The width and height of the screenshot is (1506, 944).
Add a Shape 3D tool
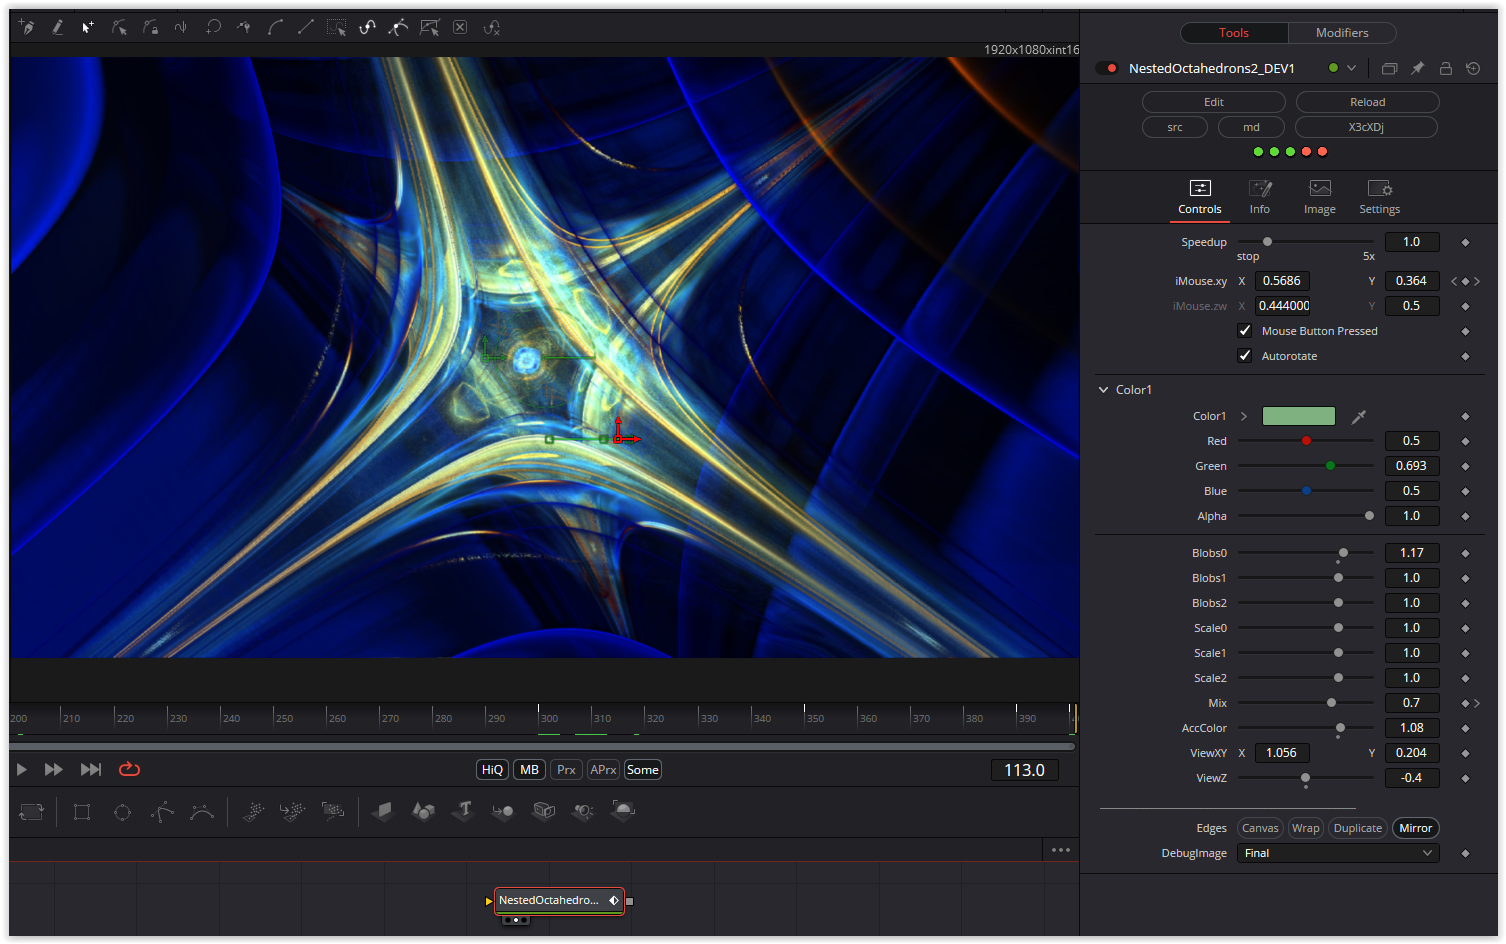(x=423, y=811)
